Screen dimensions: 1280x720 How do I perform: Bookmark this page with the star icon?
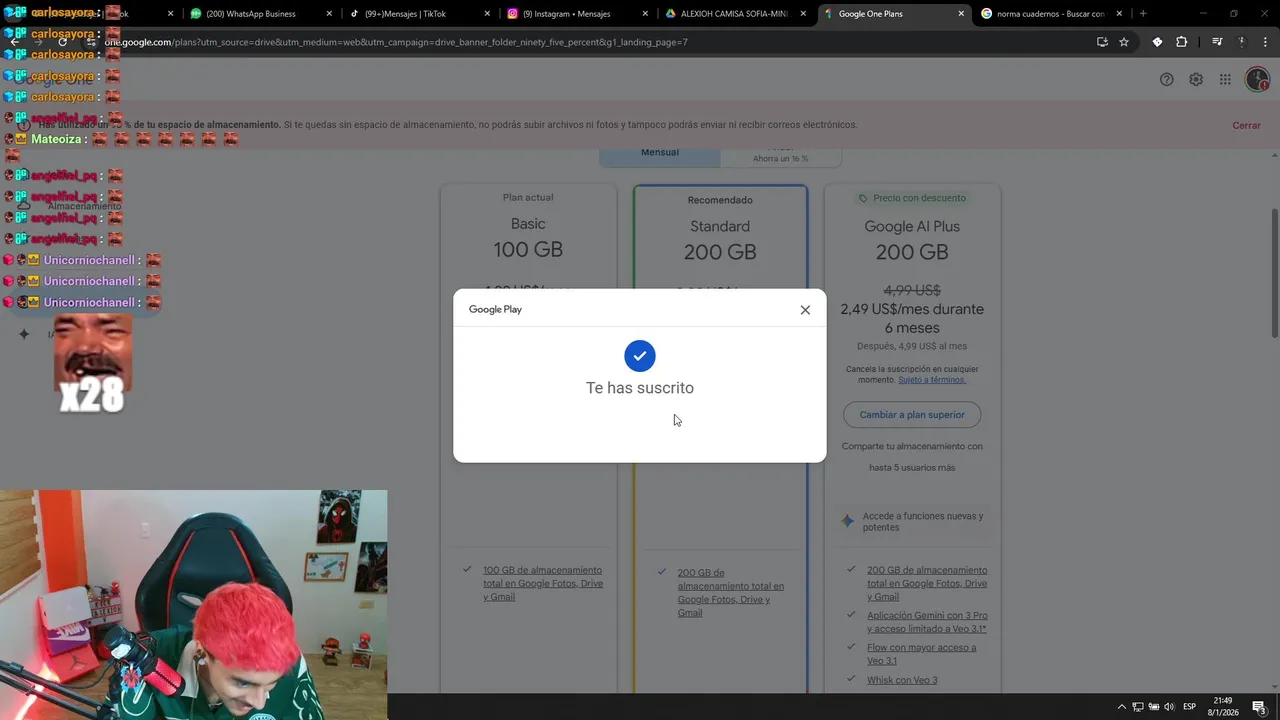coord(1124,42)
